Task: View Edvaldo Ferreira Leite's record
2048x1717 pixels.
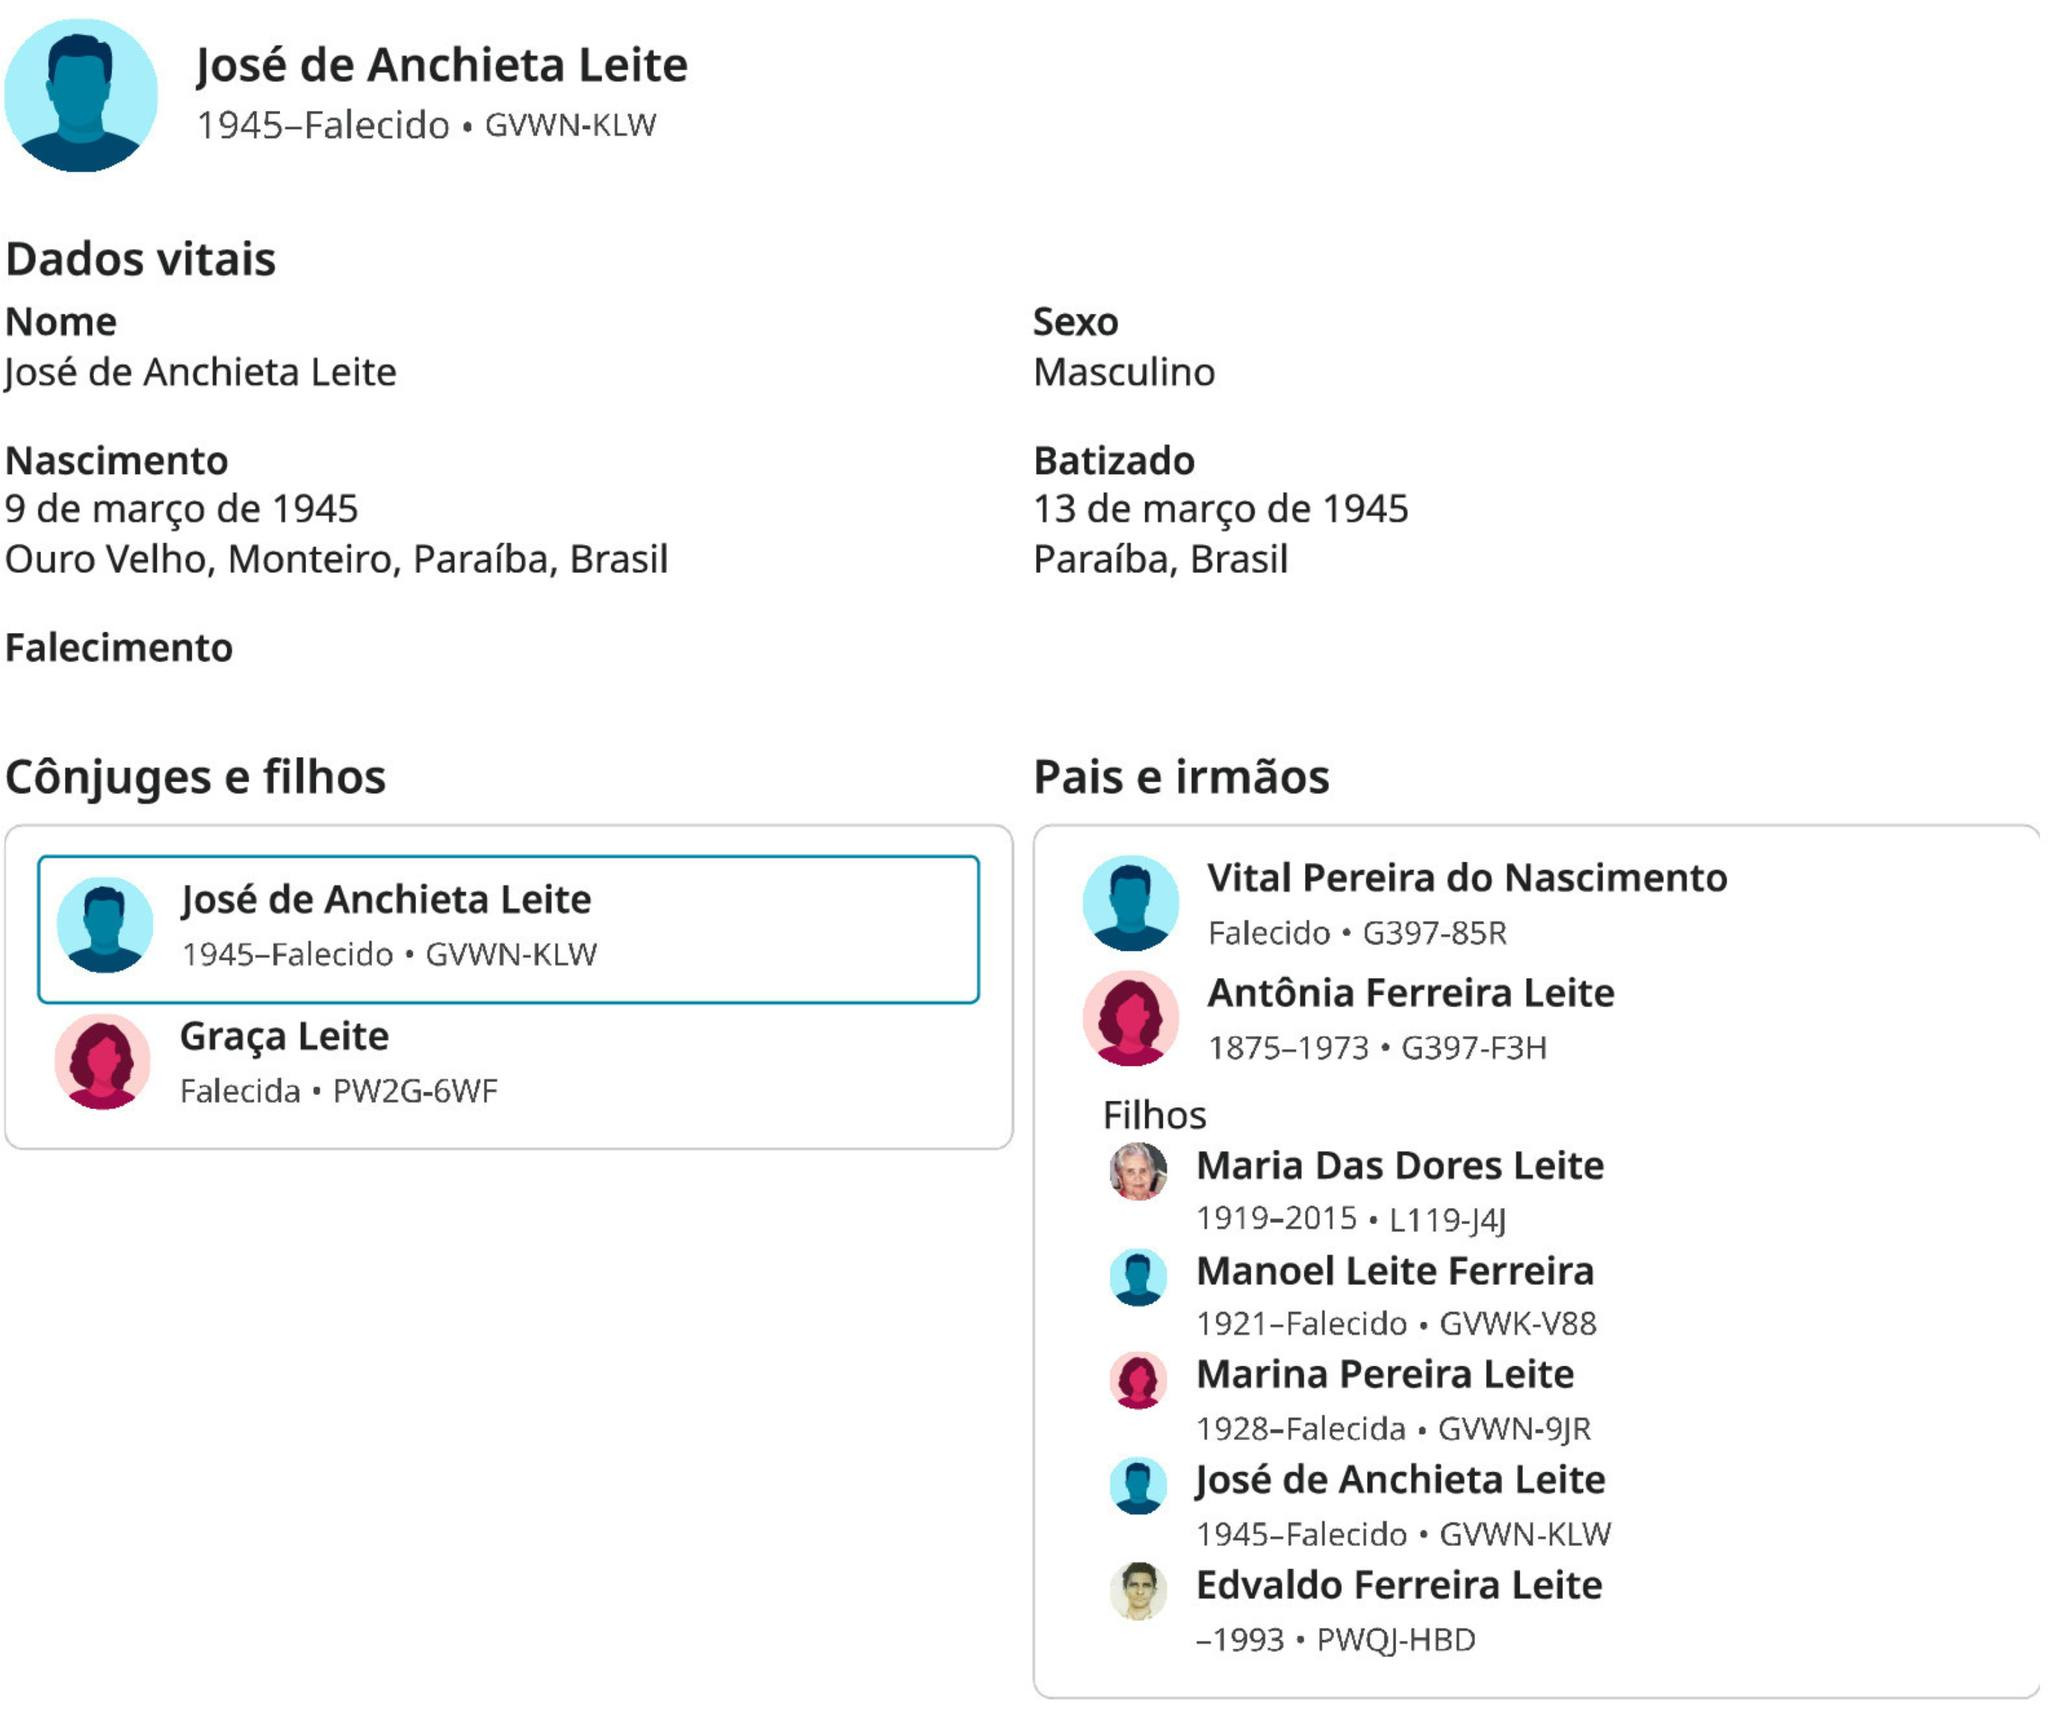Action: click(x=1399, y=1585)
